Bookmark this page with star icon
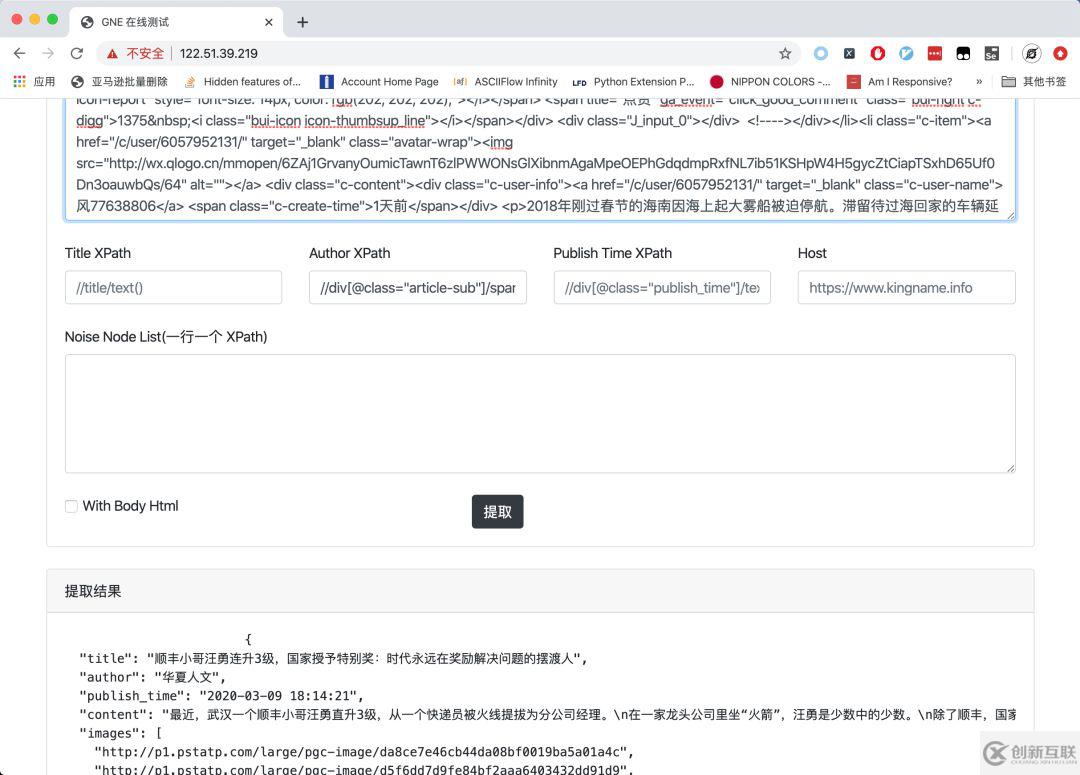The width and height of the screenshot is (1080, 775). (x=785, y=53)
